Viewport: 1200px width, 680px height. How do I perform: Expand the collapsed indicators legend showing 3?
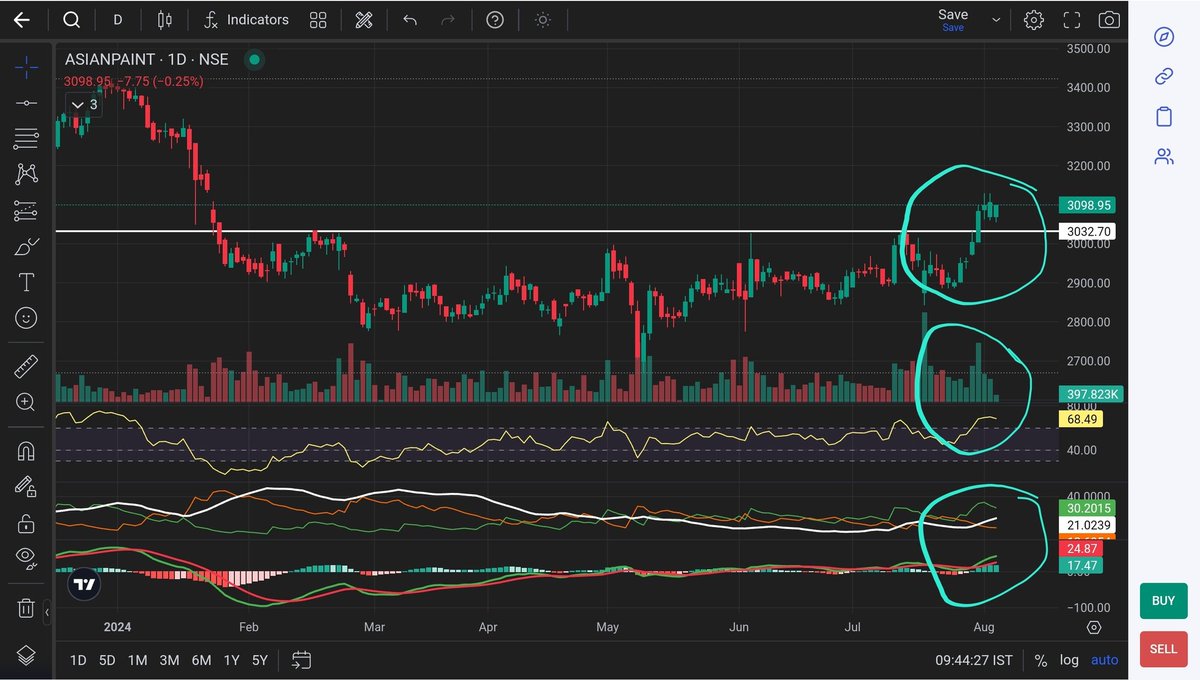click(x=82, y=104)
